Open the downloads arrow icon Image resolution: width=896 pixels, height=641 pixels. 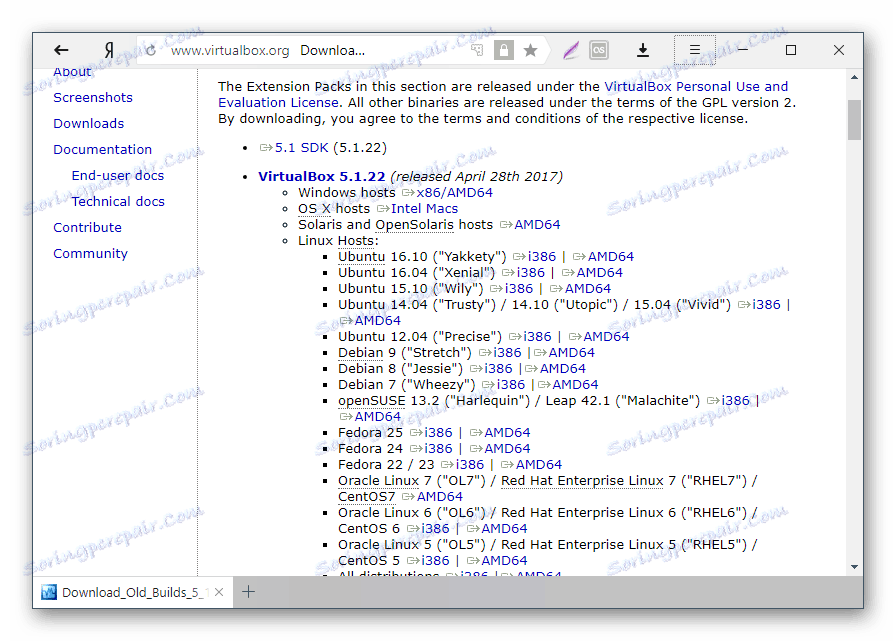click(643, 50)
